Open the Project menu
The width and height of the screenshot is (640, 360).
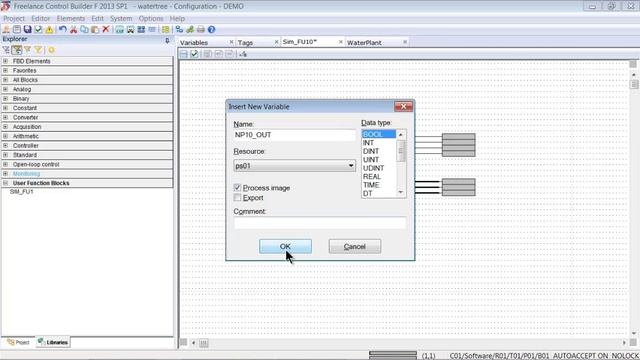(x=14, y=18)
